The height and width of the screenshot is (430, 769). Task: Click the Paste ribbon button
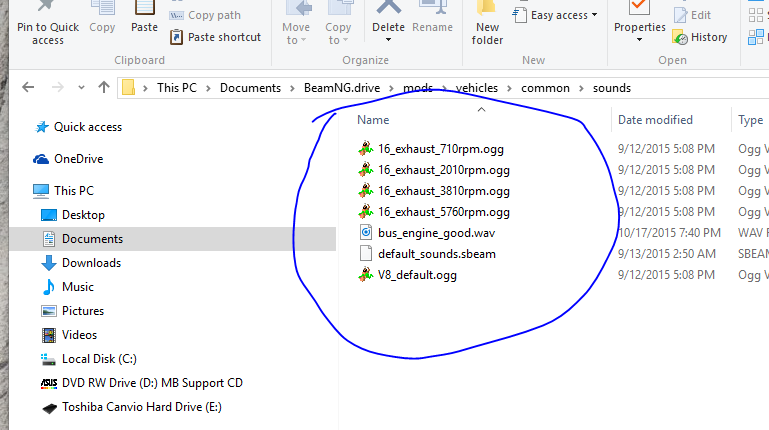click(144, 19)
